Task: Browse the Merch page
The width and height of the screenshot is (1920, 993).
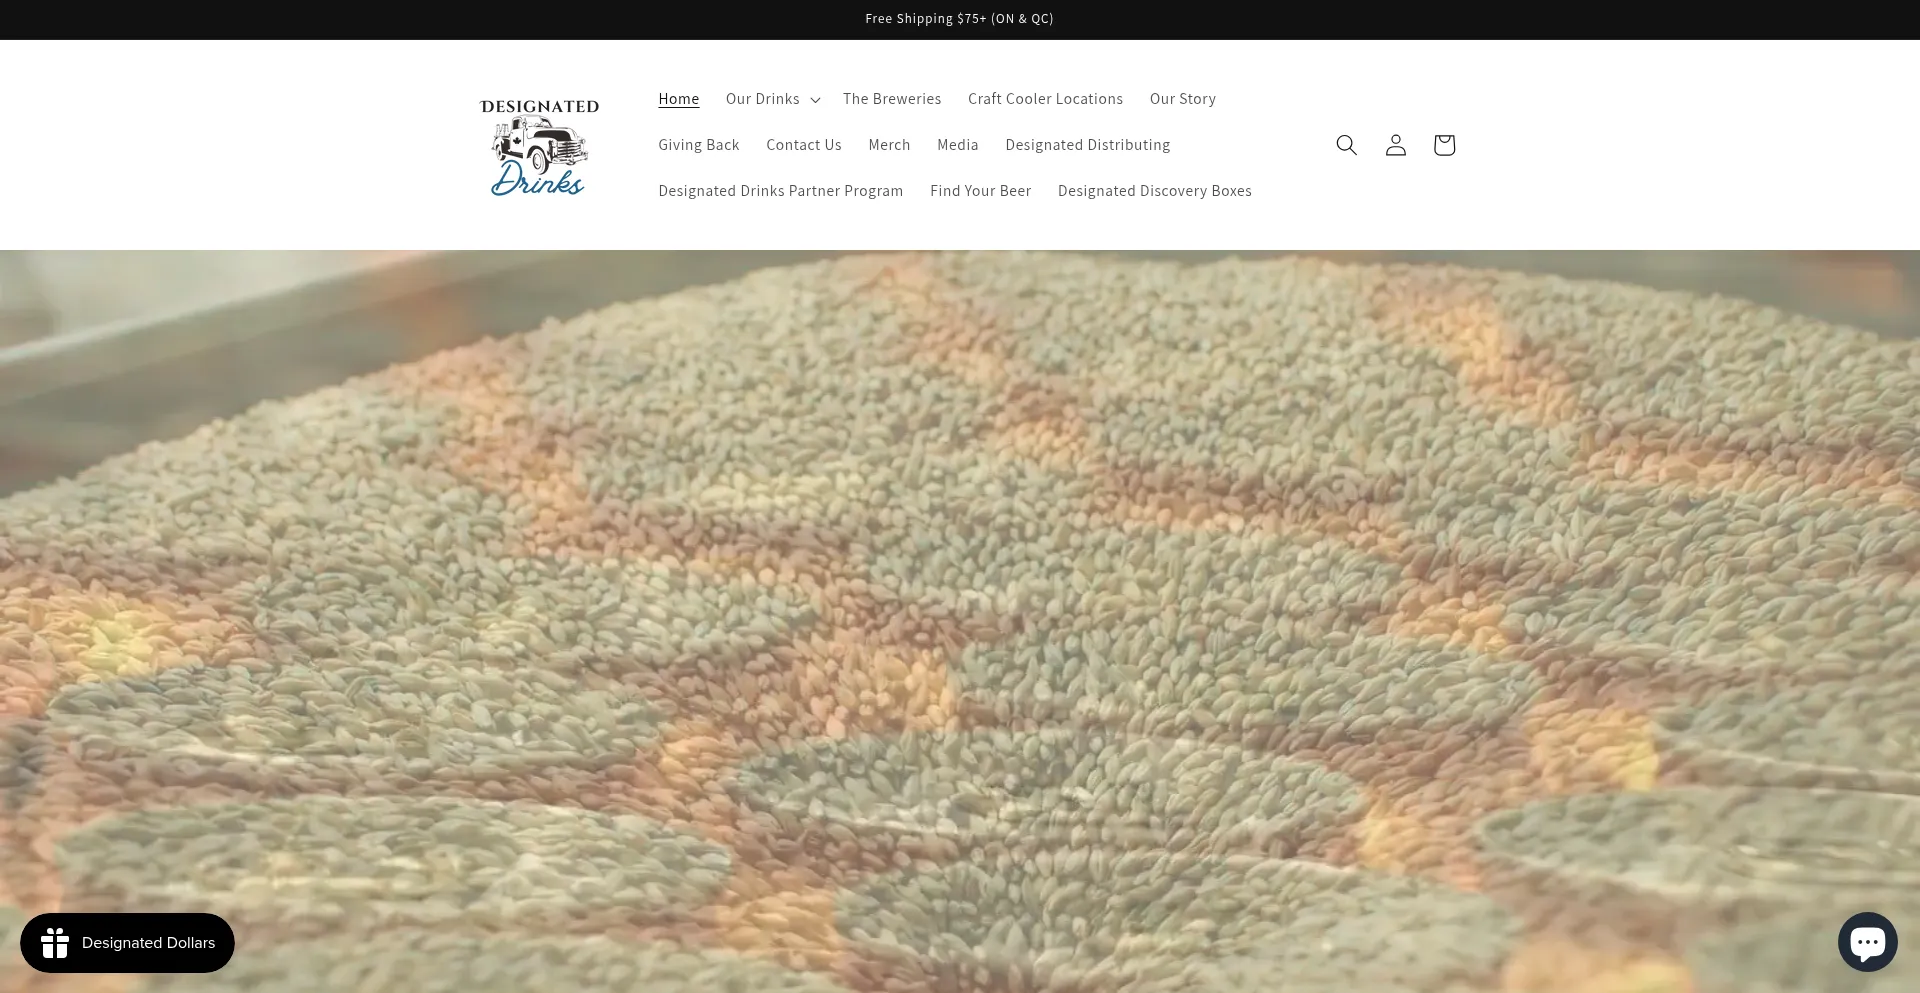Action: (x=889, y=145)
